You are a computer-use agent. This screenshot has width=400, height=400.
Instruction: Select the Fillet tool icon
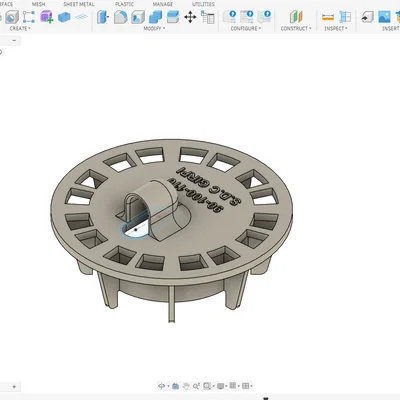120,17
